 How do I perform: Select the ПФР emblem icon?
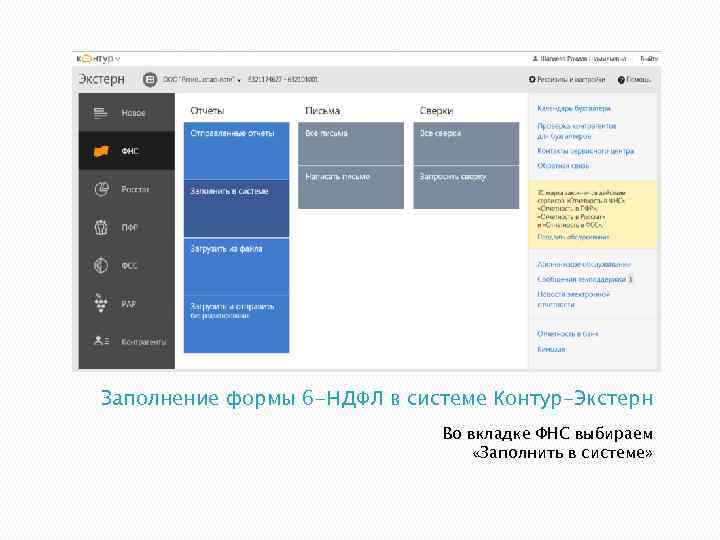click(x=101, y=227)
